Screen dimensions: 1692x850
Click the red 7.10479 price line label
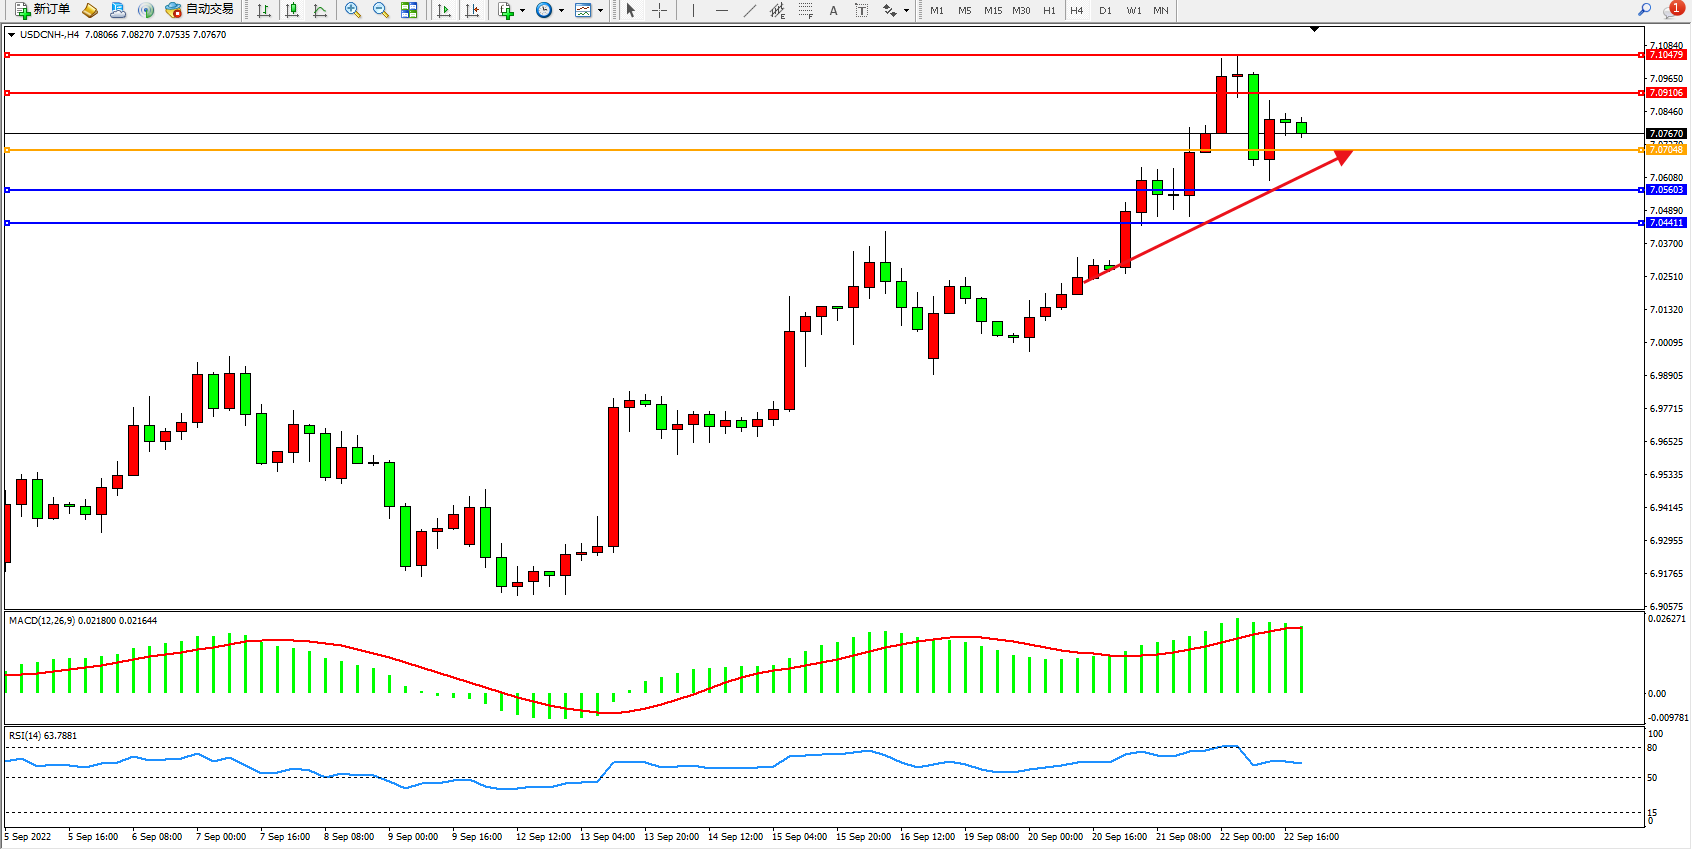pyautogui.click(x=1666, y=55)
